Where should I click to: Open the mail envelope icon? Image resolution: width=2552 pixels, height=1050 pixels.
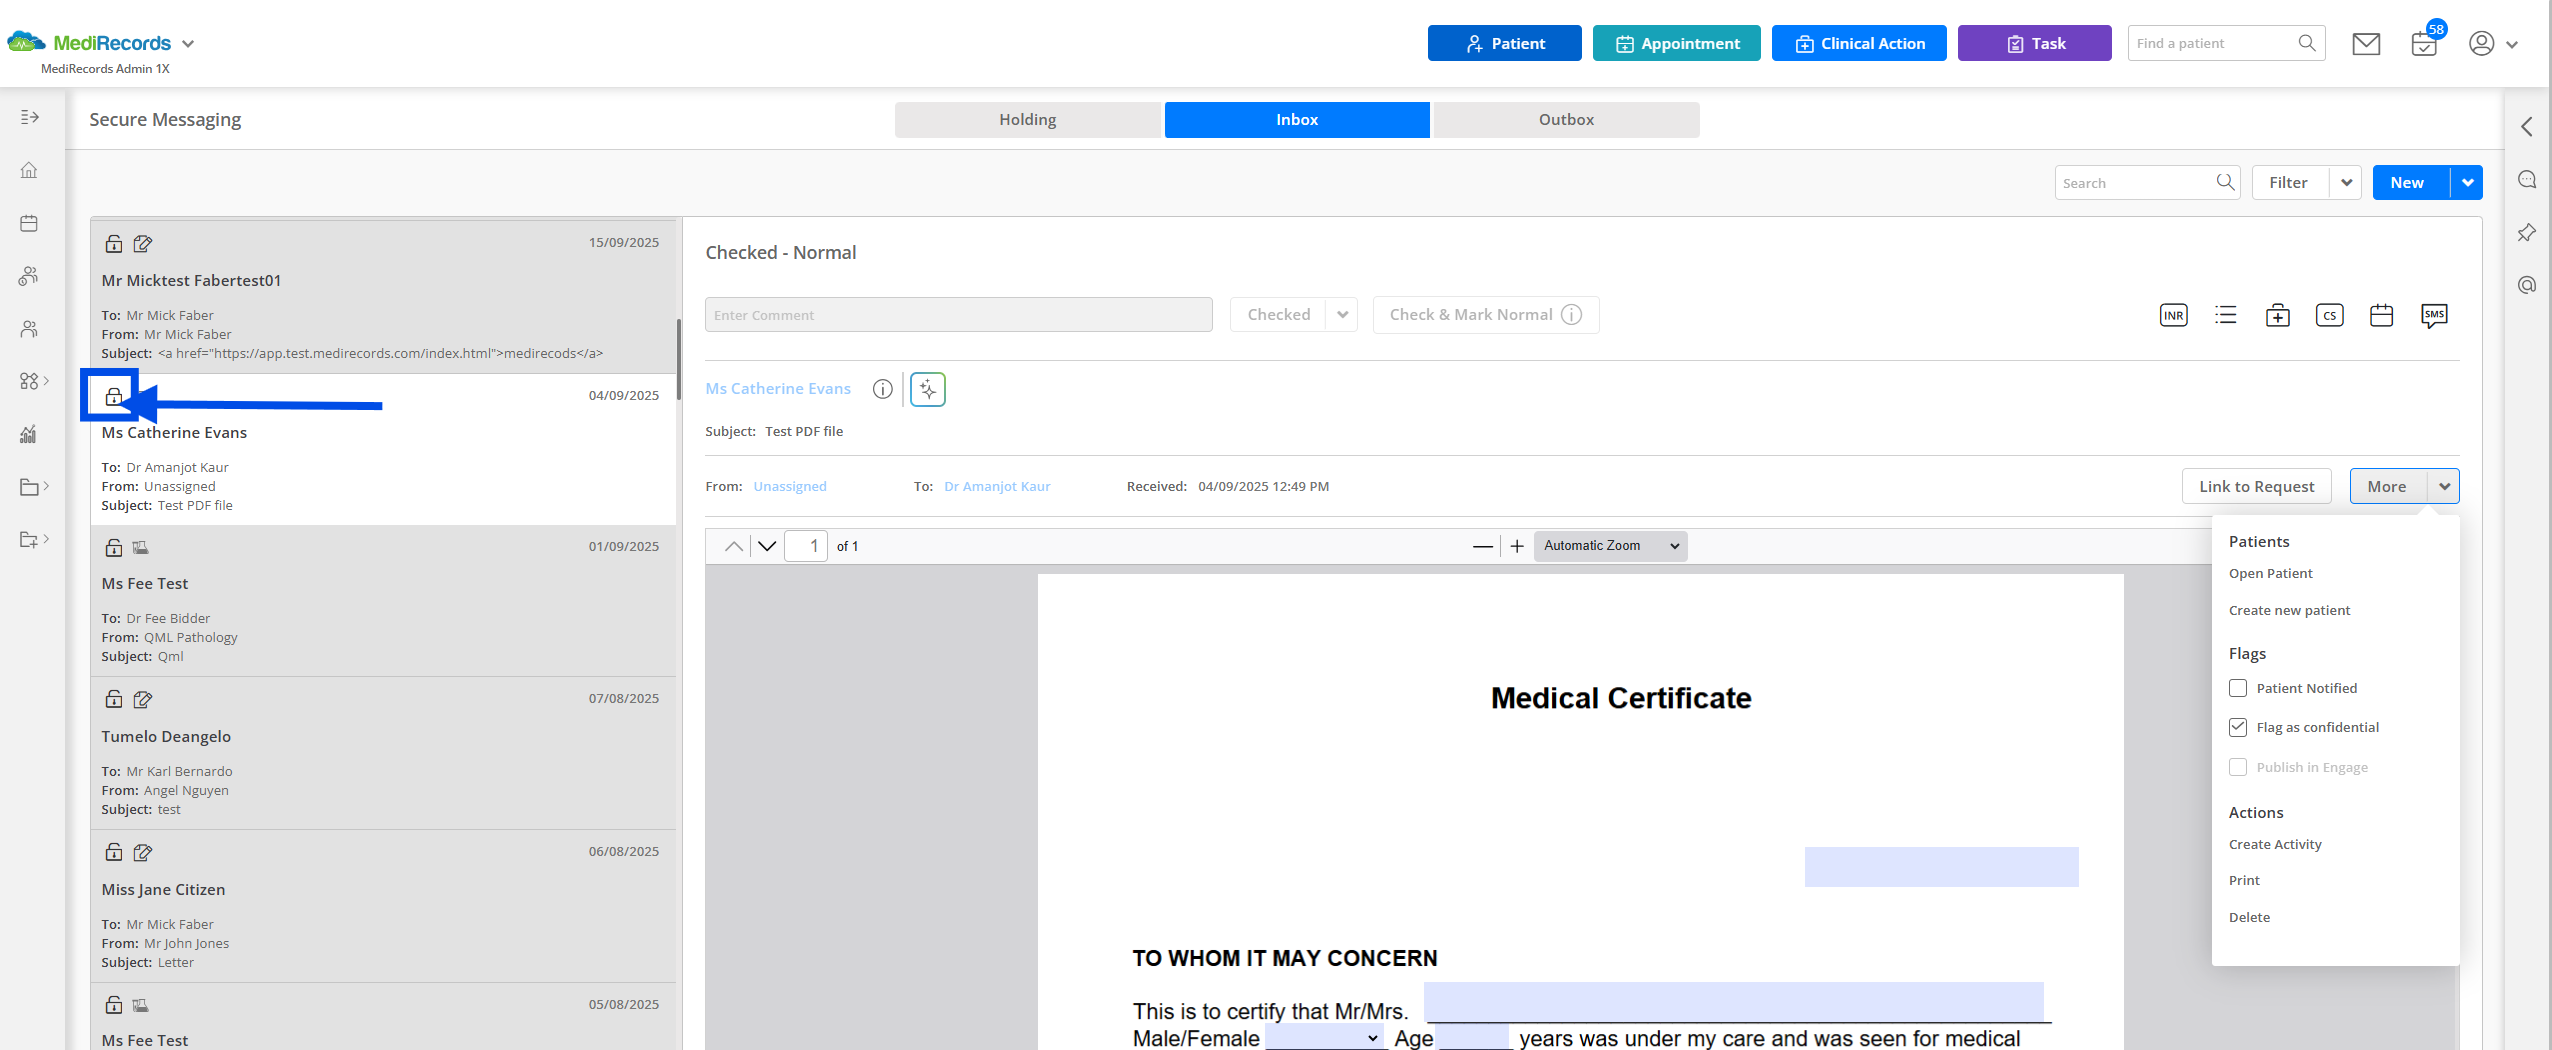point(2366,44)
